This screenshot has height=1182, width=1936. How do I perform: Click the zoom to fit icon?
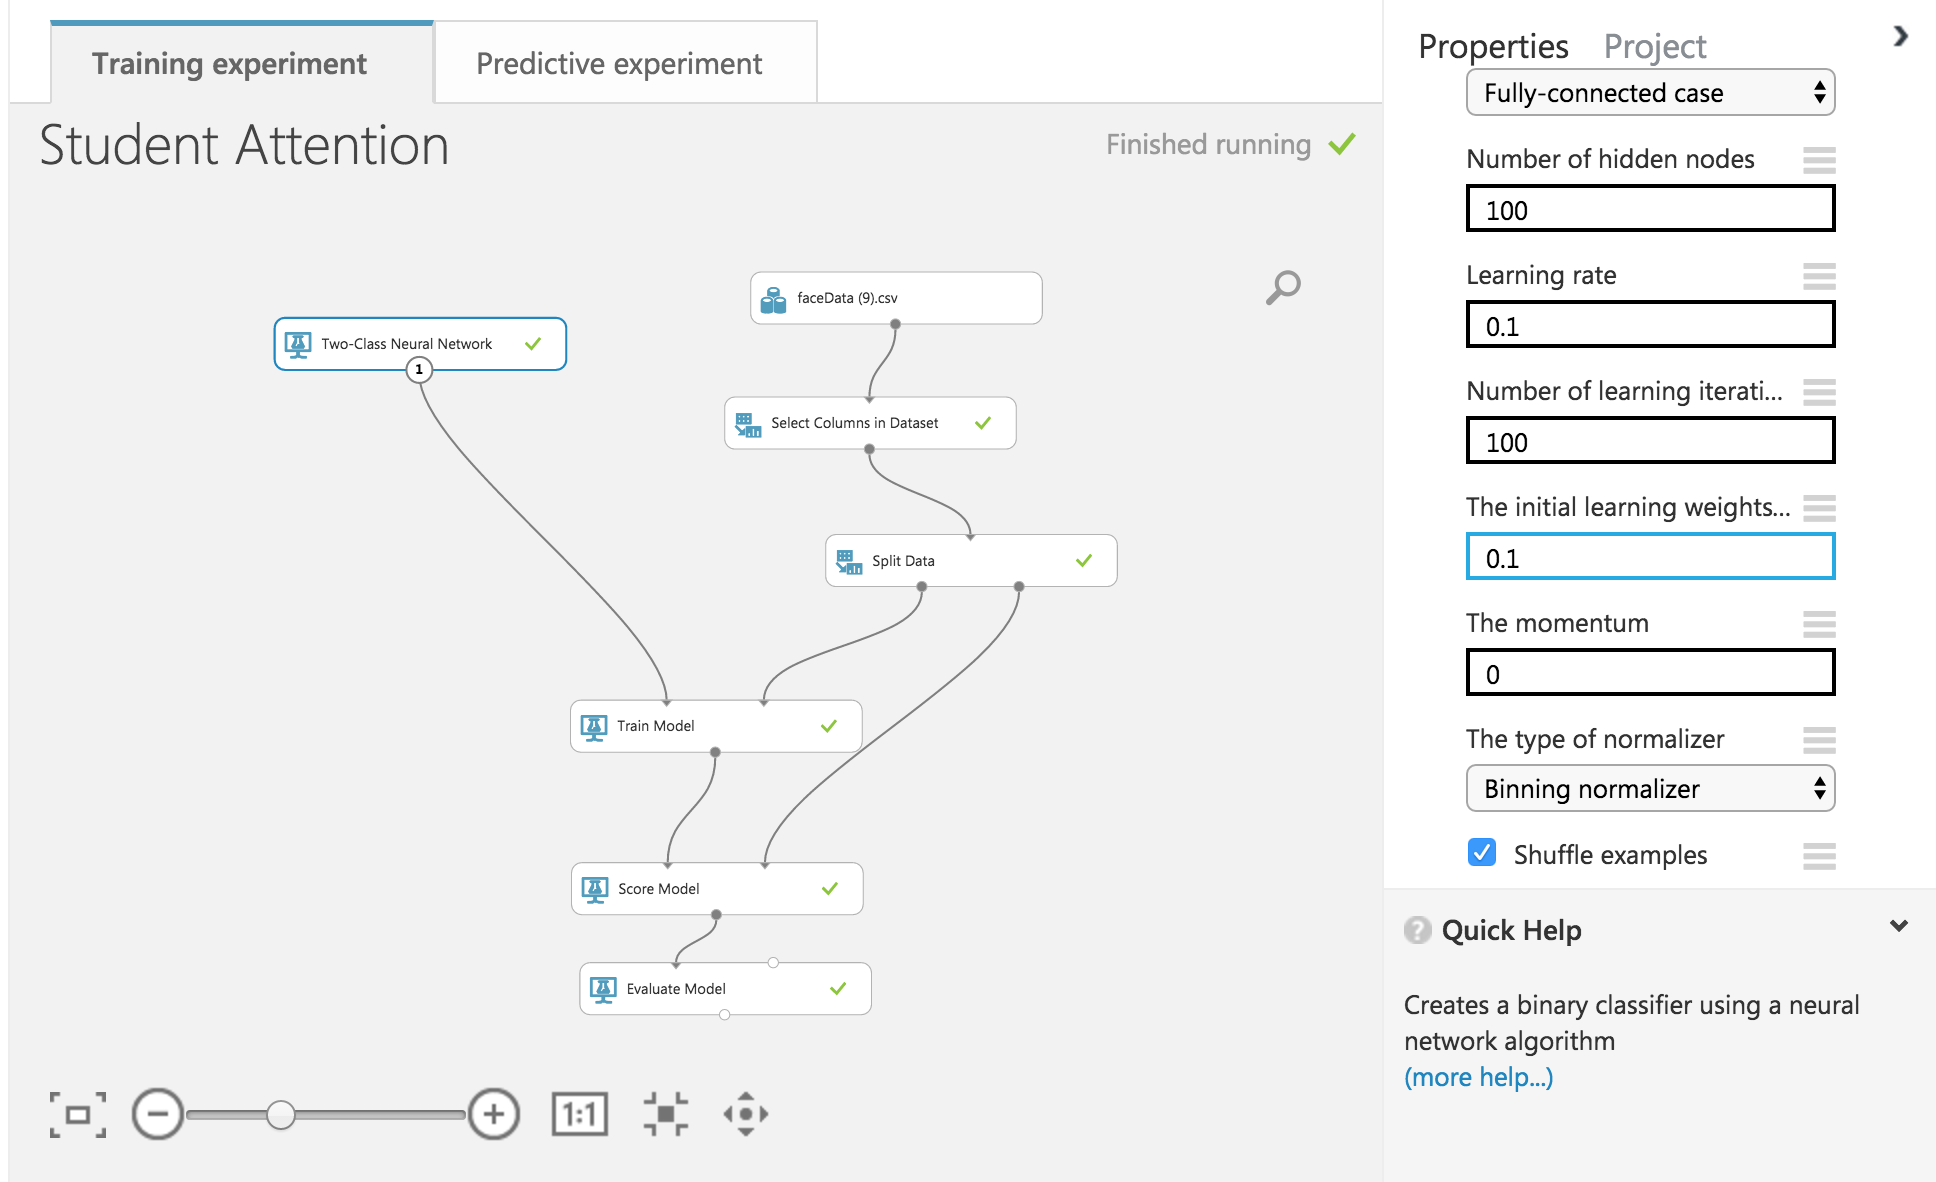tap(665, 1113)
